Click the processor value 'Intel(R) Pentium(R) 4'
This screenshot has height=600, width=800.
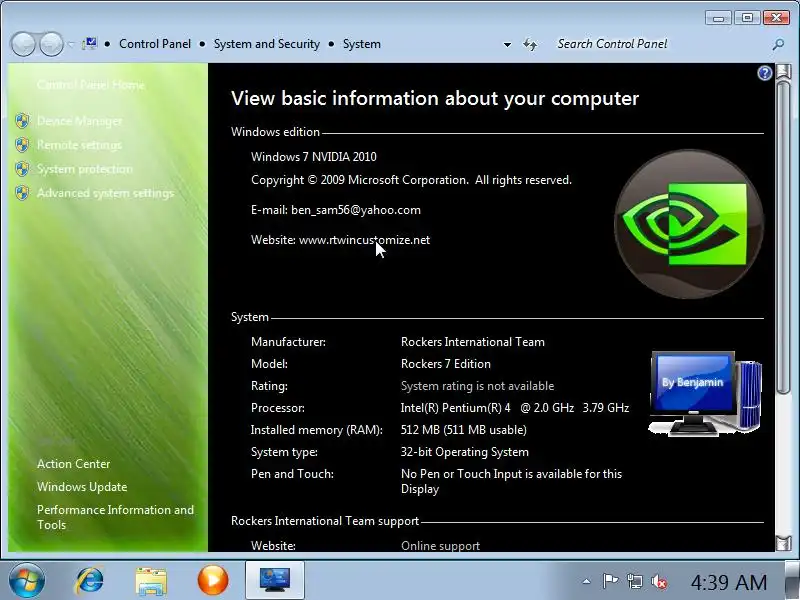456,408
